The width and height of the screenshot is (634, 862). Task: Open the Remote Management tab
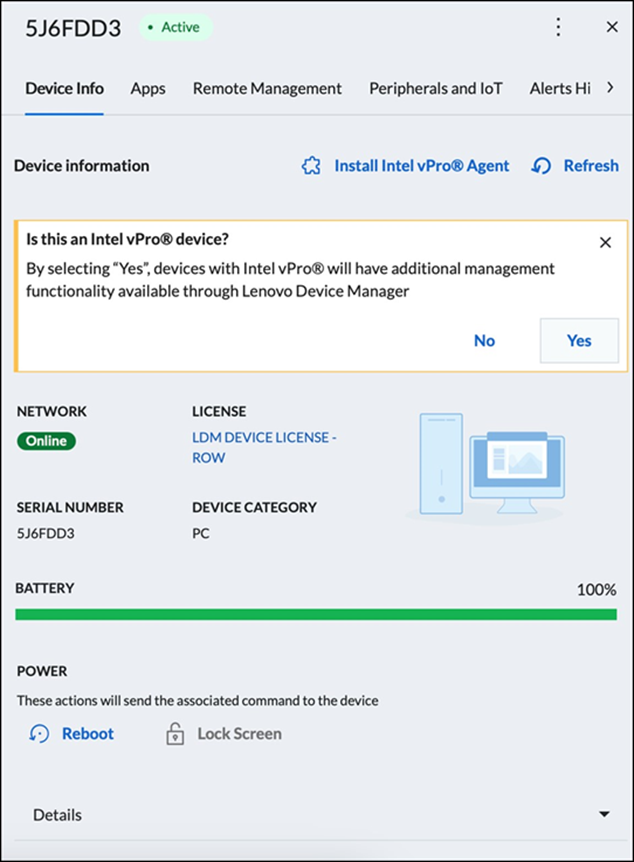point(267,89)
